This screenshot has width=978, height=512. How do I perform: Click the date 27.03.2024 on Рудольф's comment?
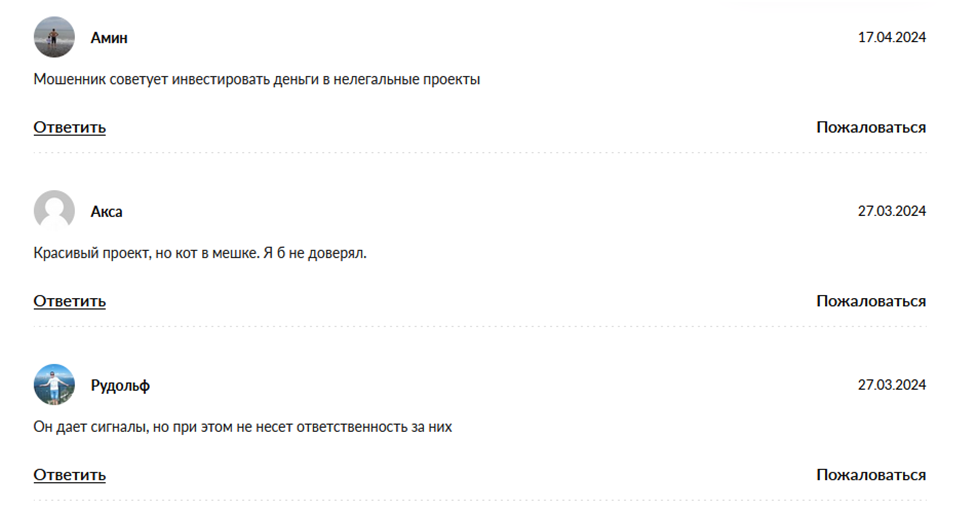coord(892,385)
